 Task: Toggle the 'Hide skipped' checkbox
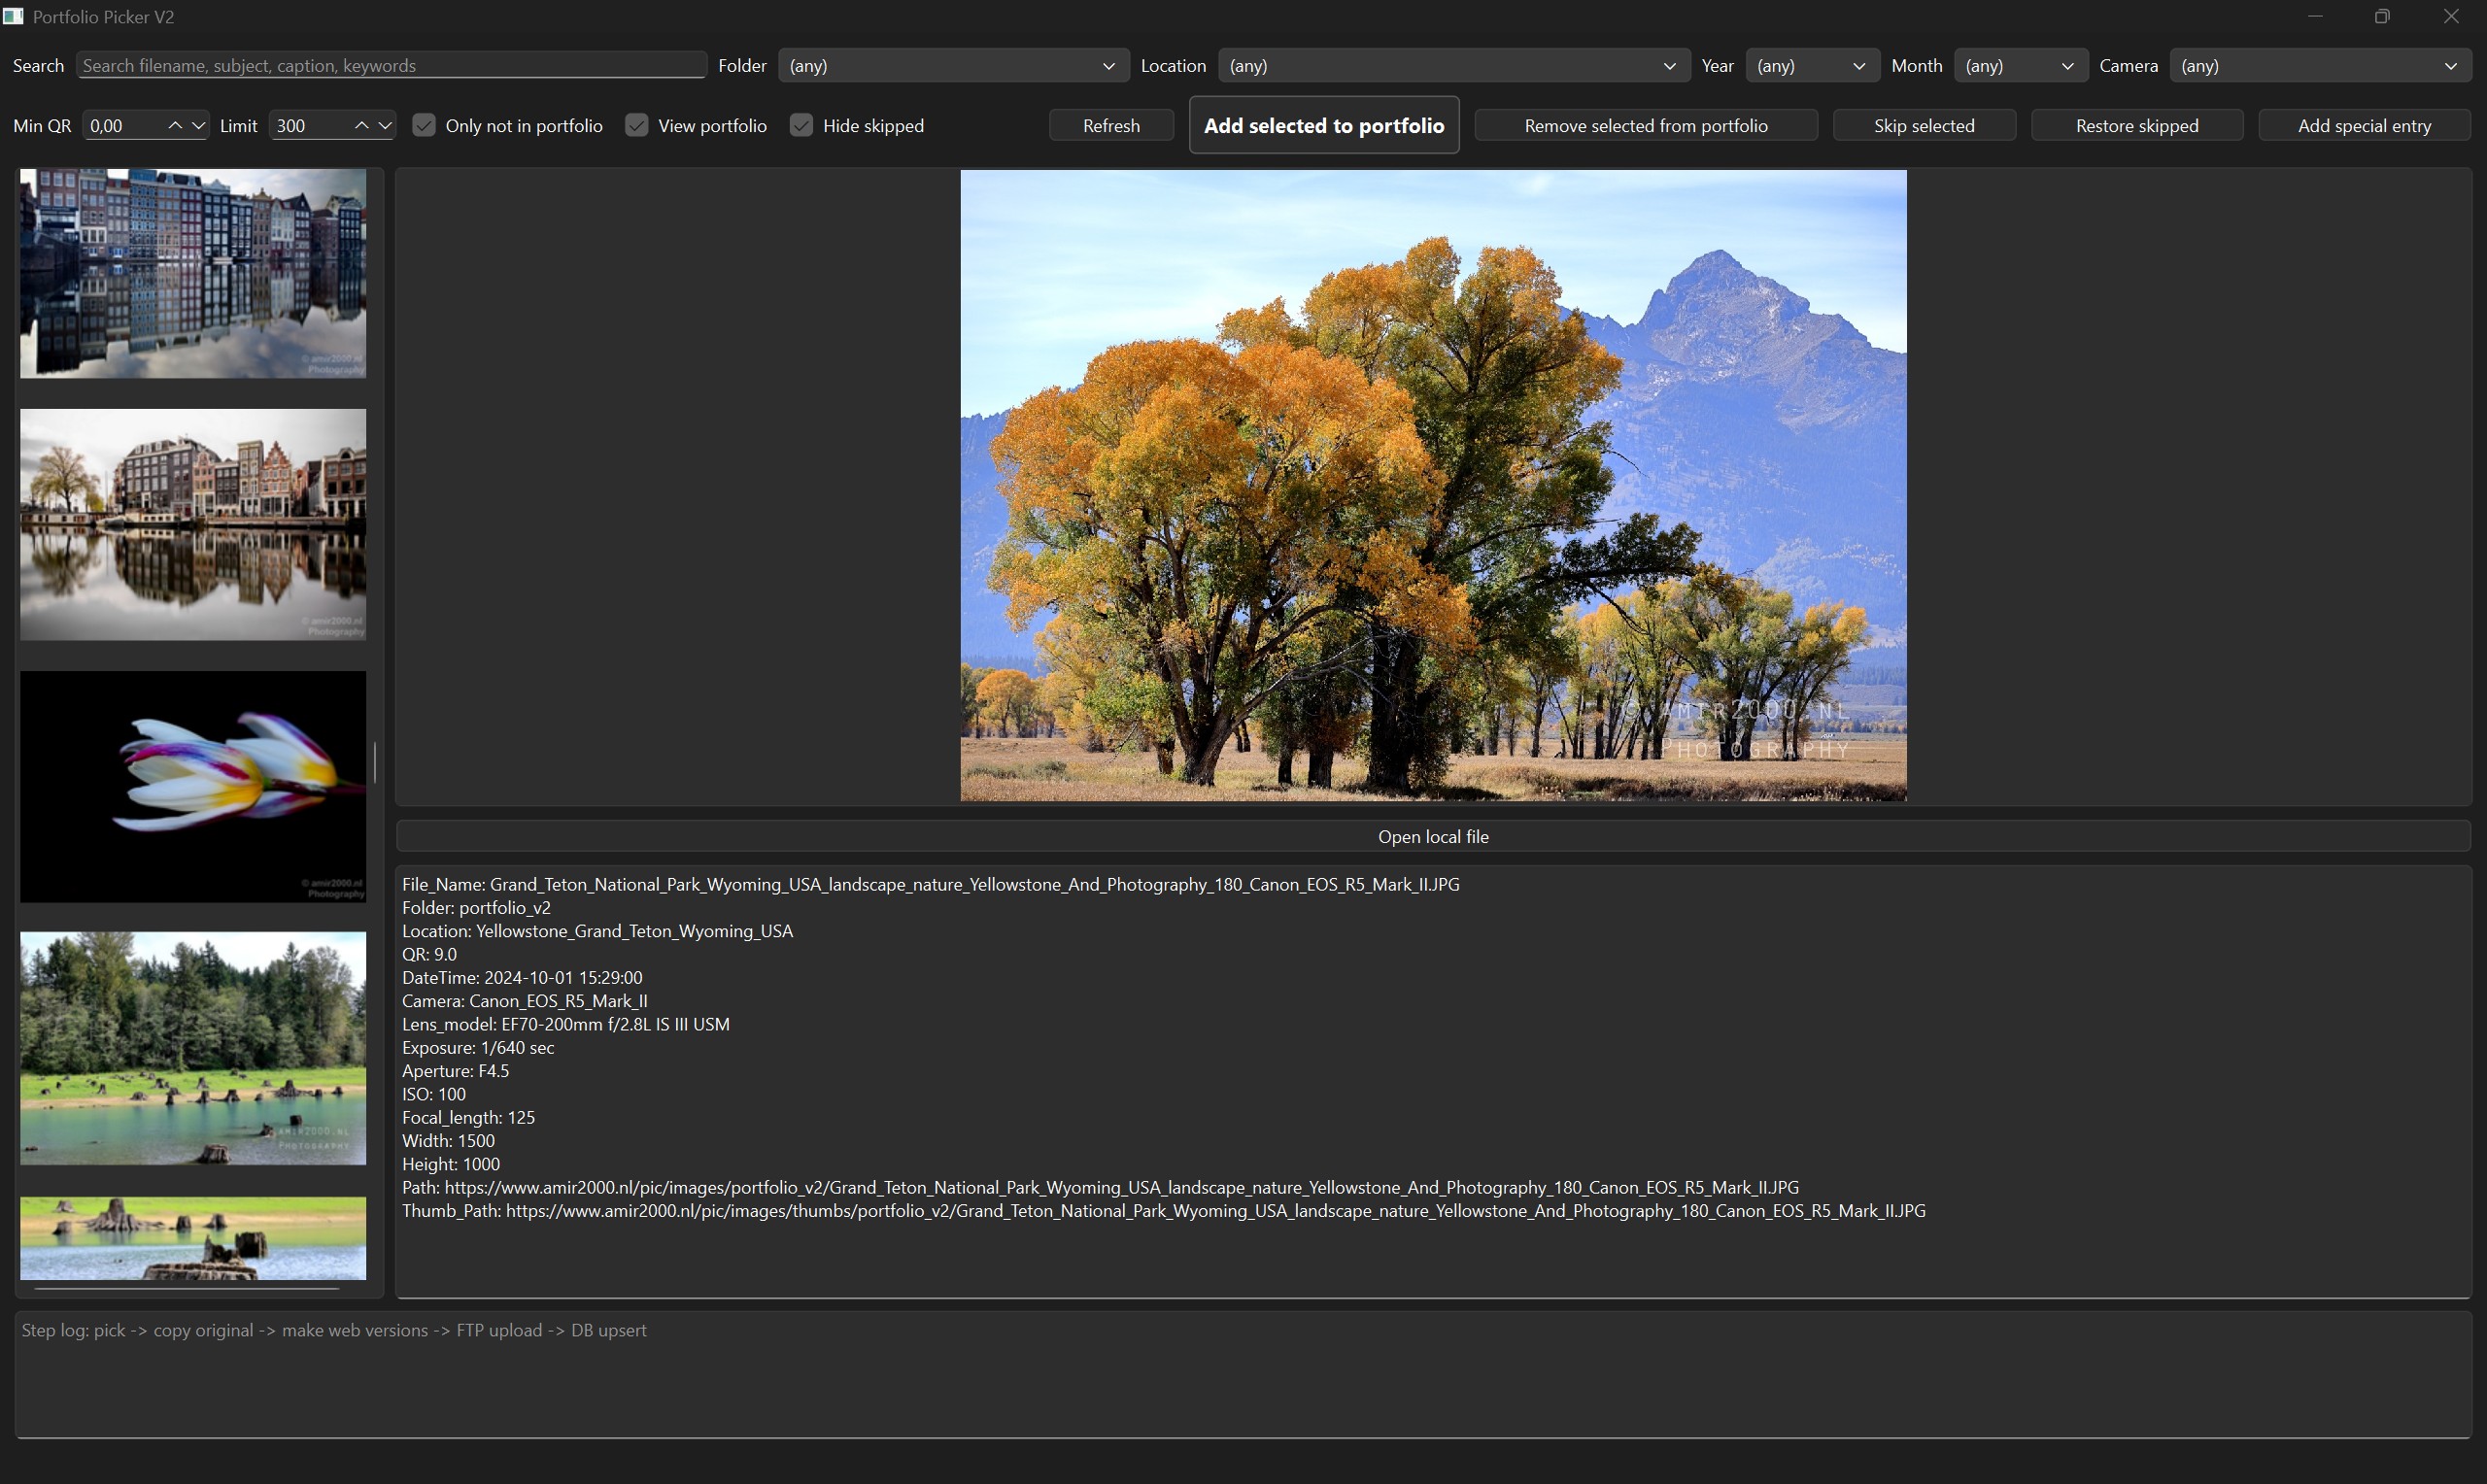pos(801,126)
